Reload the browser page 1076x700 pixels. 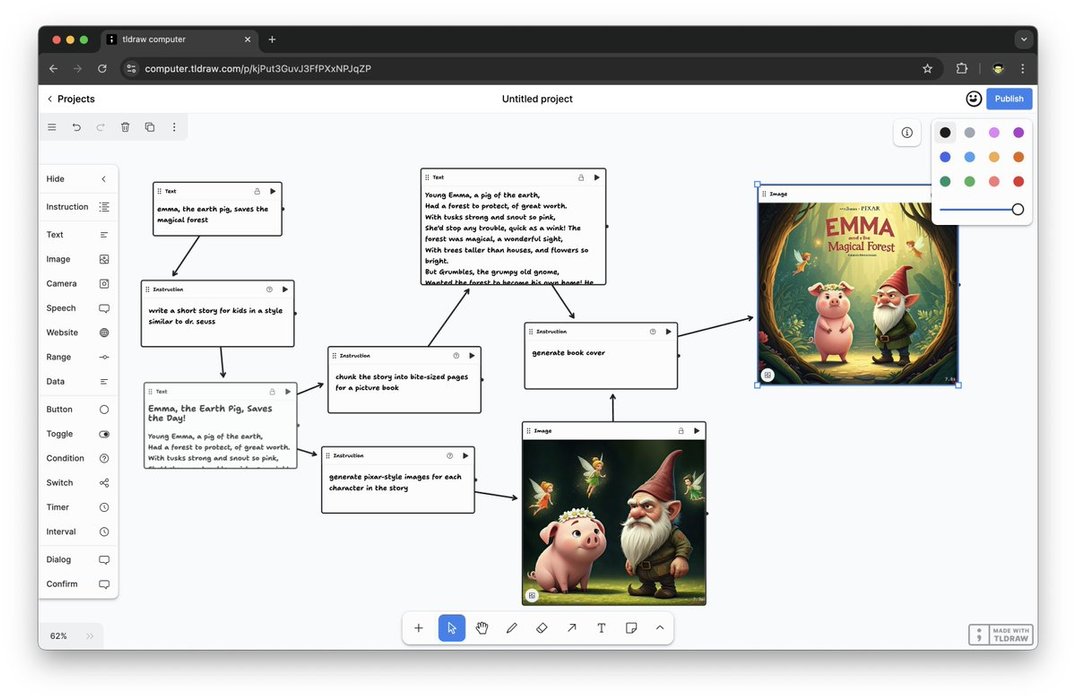point(102,69)
